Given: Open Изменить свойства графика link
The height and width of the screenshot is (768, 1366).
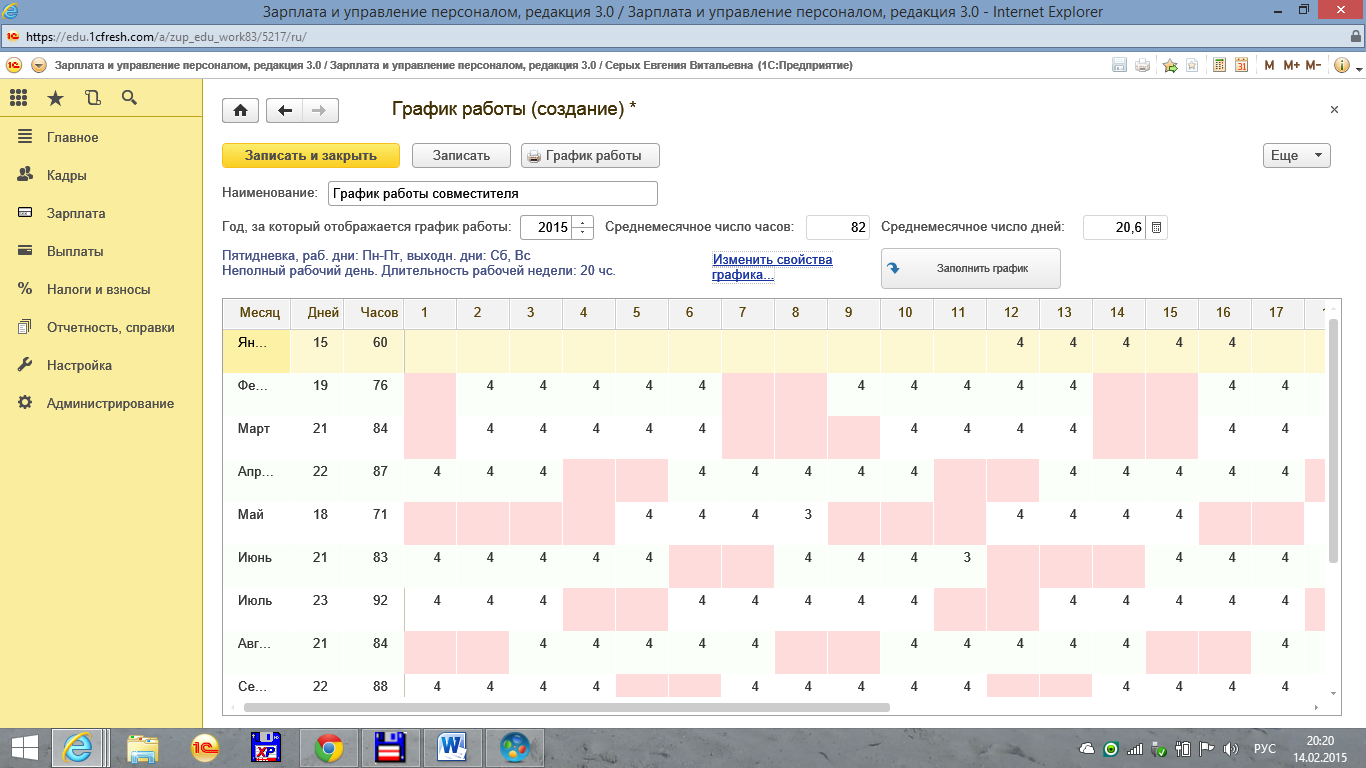Looking at the screenshot, I should [x=772, y=267].
